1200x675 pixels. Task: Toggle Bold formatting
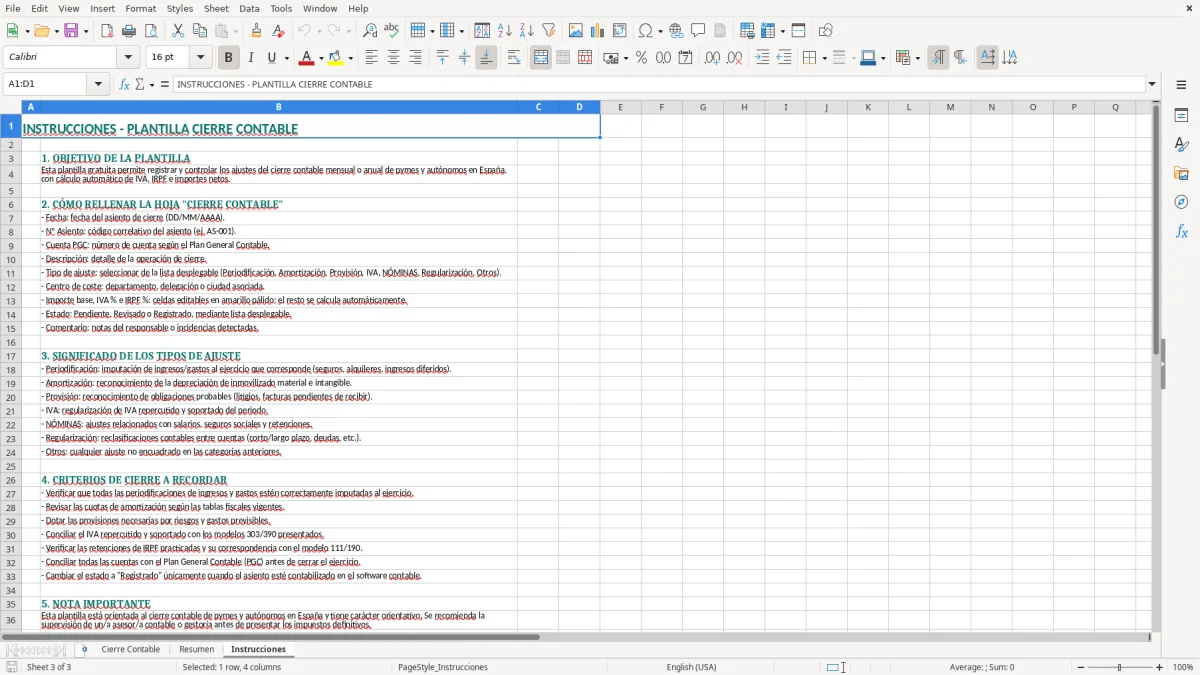(x=229, y=58)
